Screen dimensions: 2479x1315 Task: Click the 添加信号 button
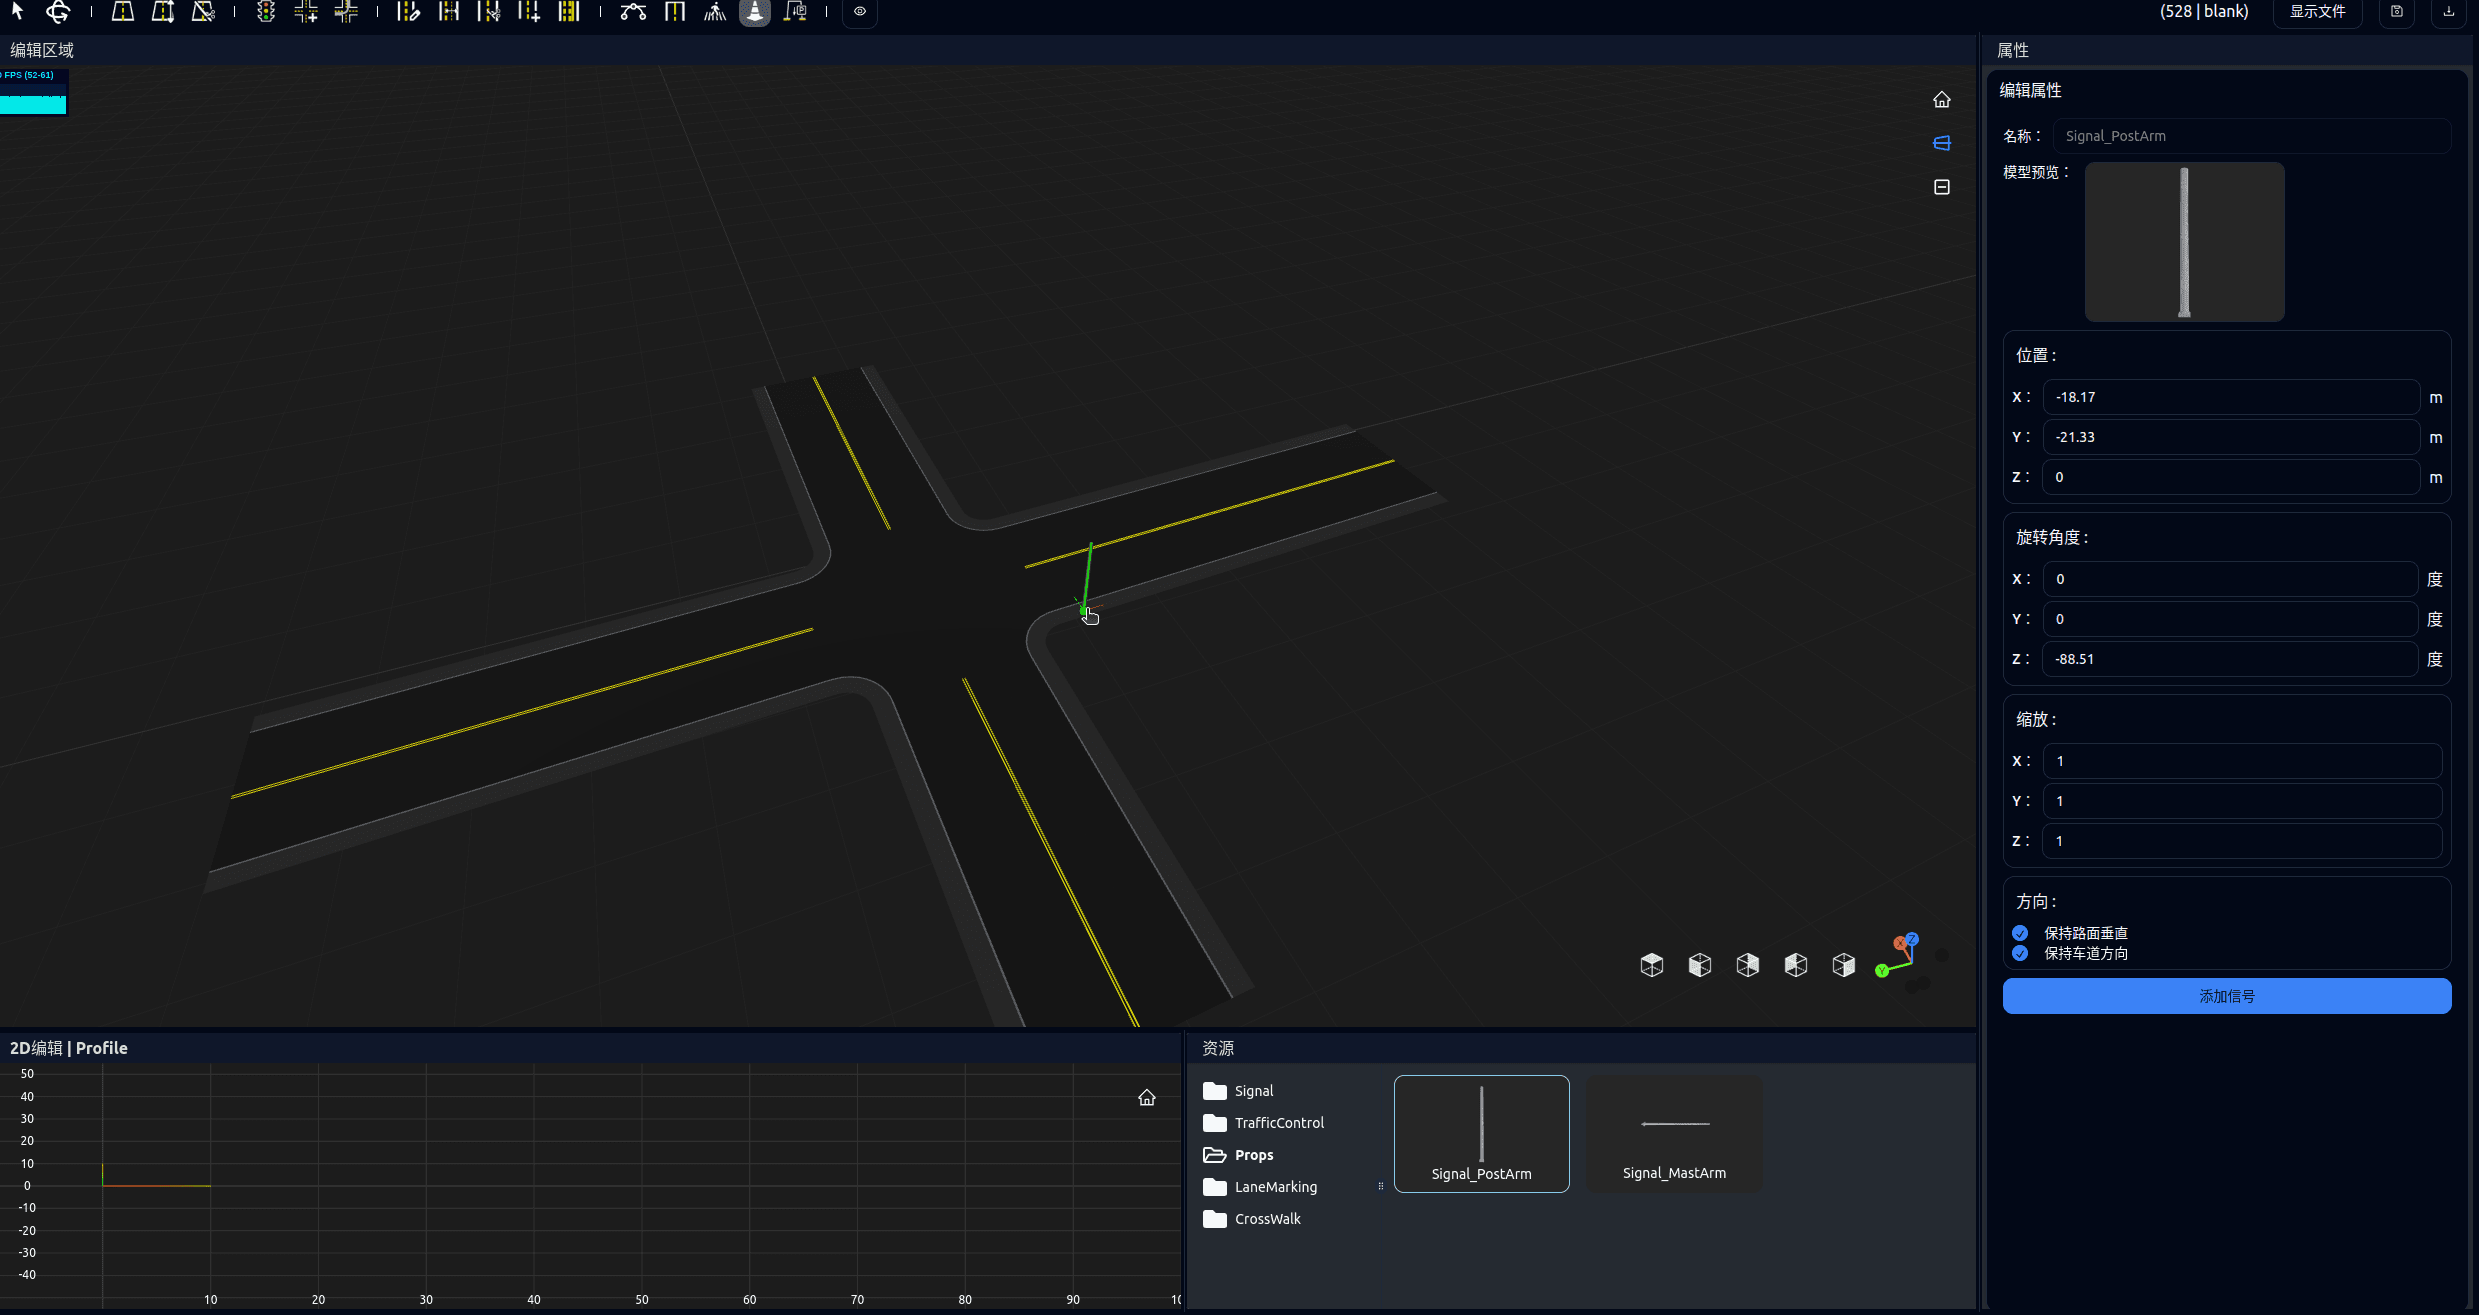click(x=2227, y=996)
